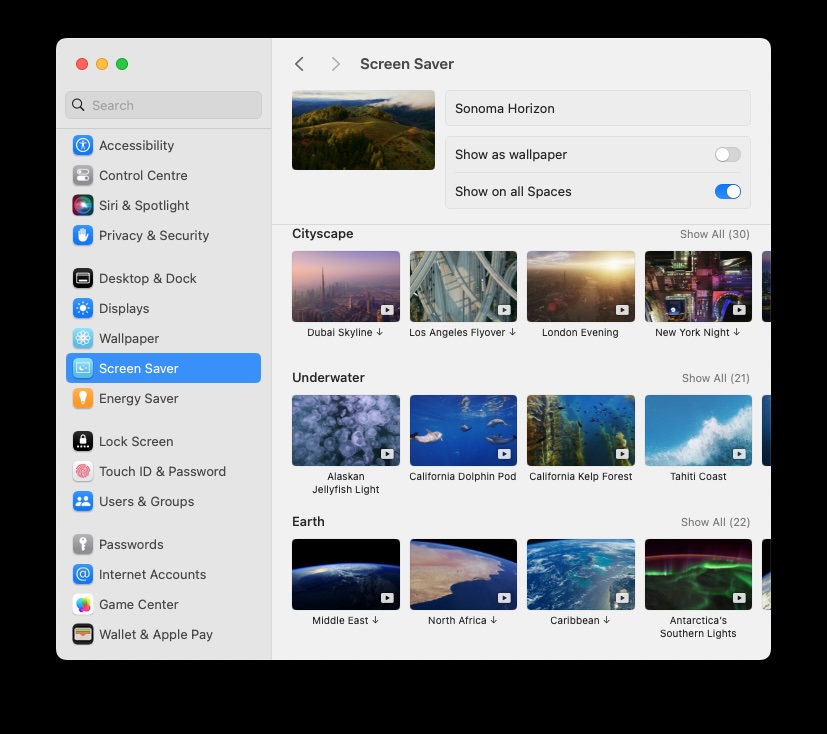827x734 pixels.
Task: Click the Wallet & Apple Pay icon
Action: point(83,634)
